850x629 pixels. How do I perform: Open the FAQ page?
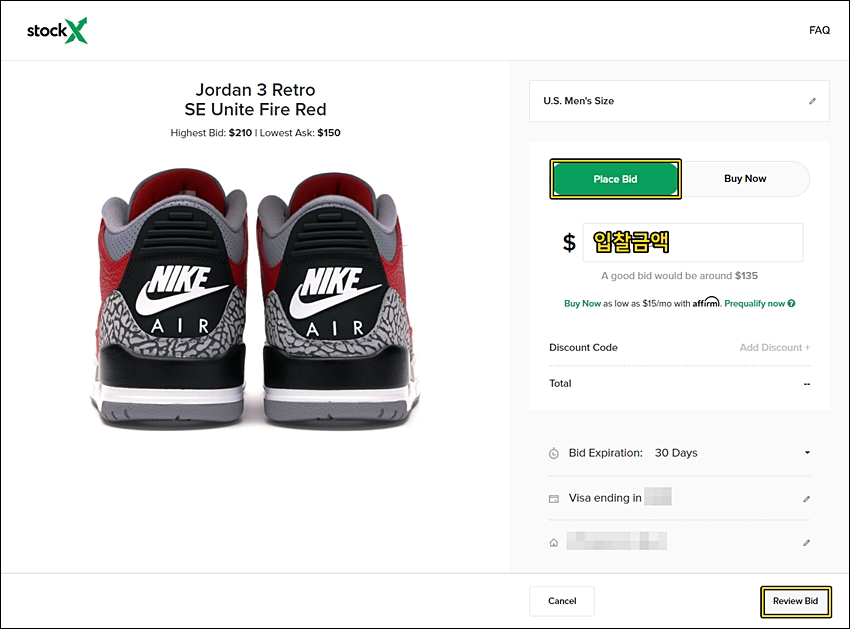(x=819, y=30)
